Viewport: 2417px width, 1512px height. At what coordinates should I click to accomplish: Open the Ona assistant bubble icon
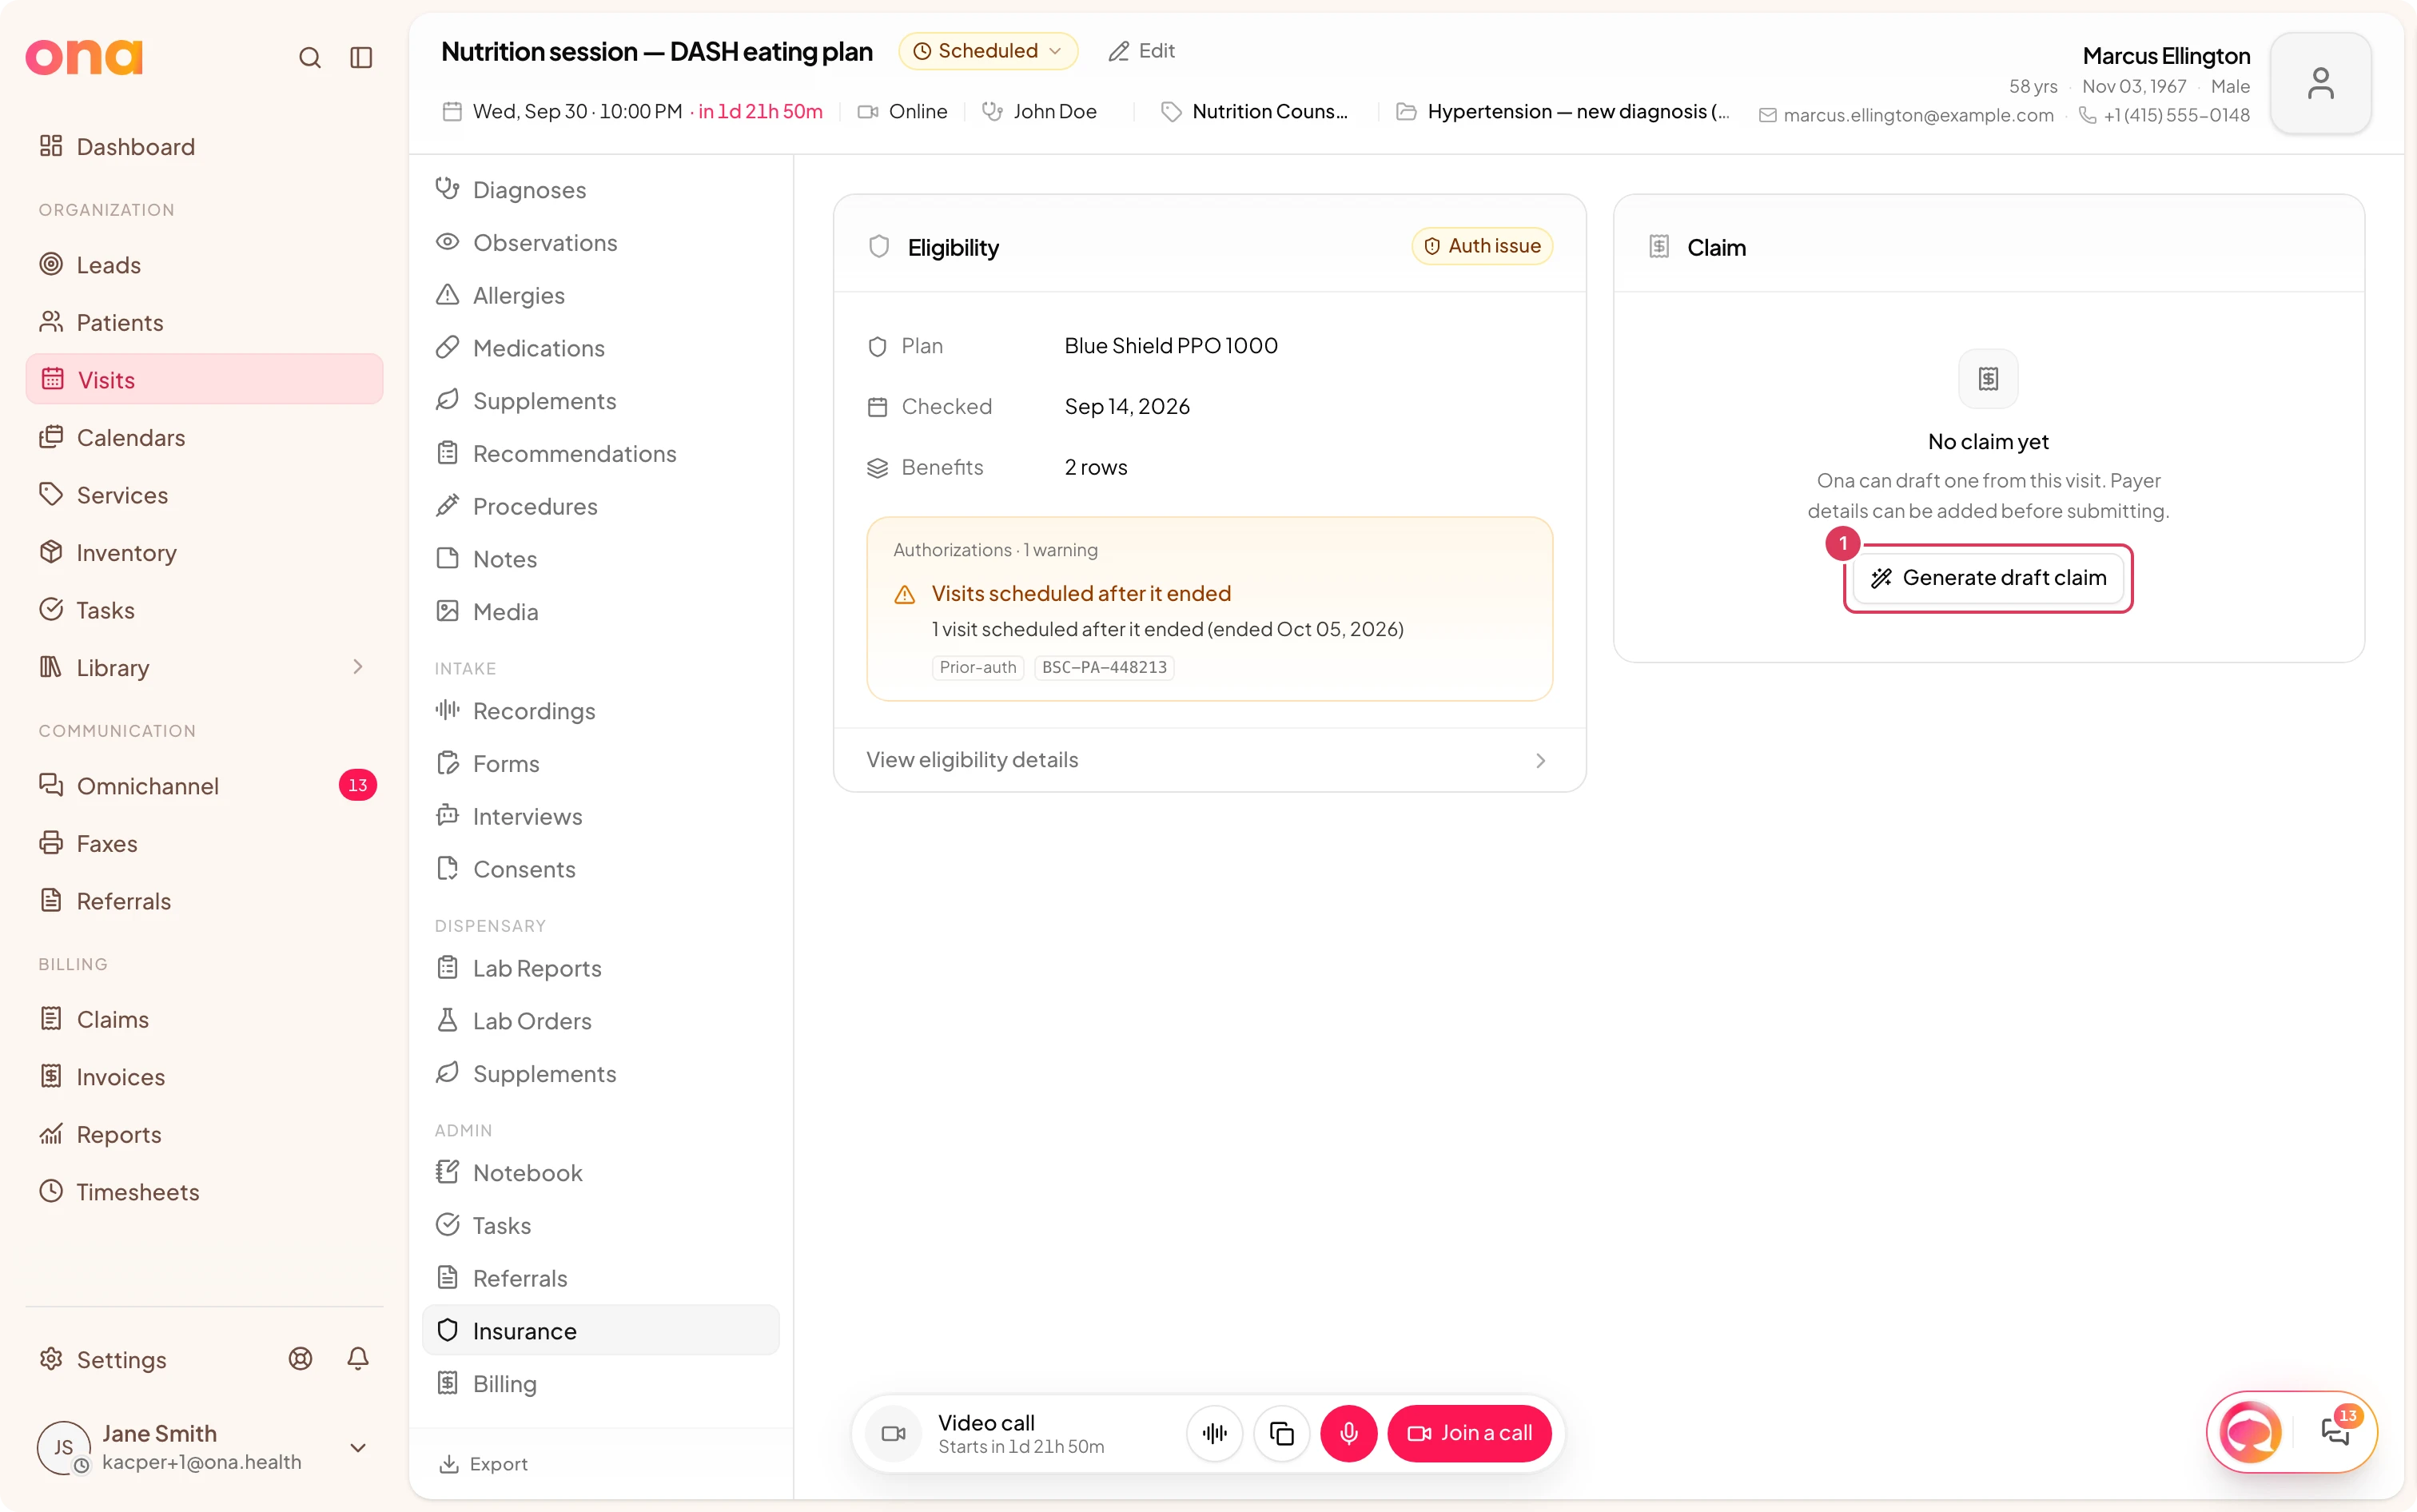[x=2251, y=1432]
